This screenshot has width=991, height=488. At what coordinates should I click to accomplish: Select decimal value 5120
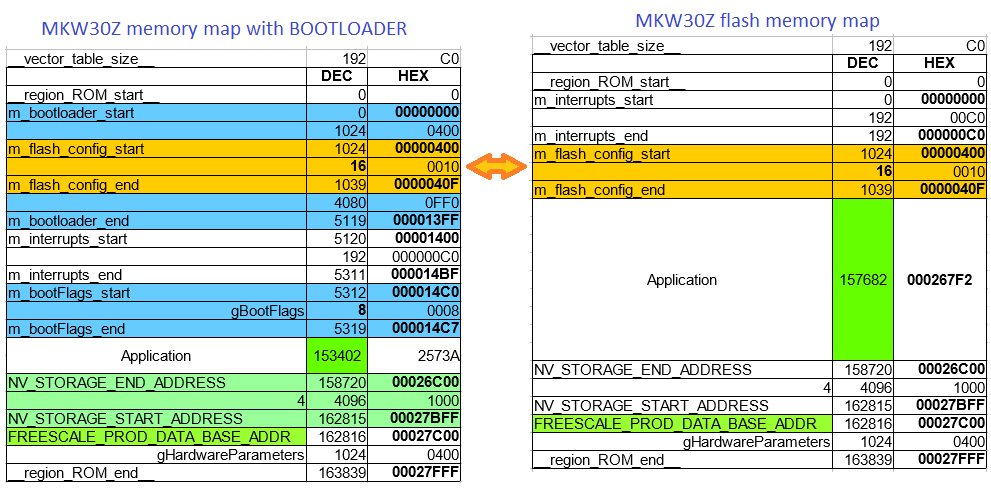tap(350, 239)
